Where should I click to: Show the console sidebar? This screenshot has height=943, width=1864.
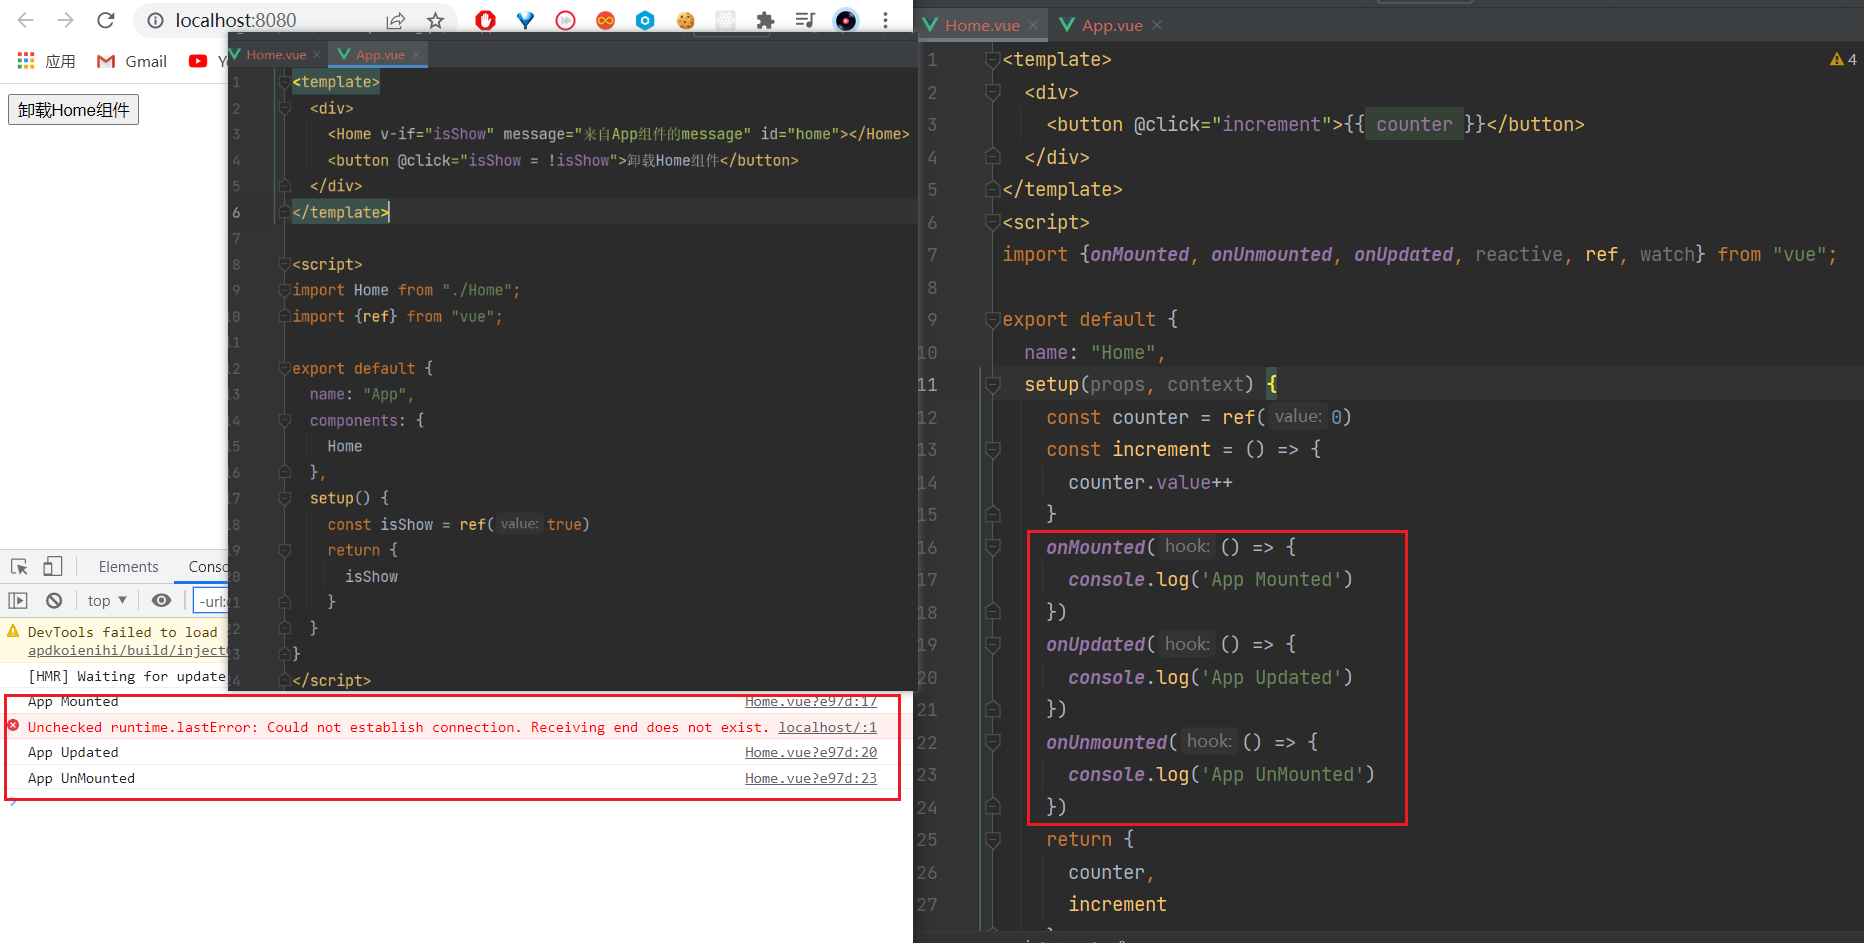[x=18, y=601]
